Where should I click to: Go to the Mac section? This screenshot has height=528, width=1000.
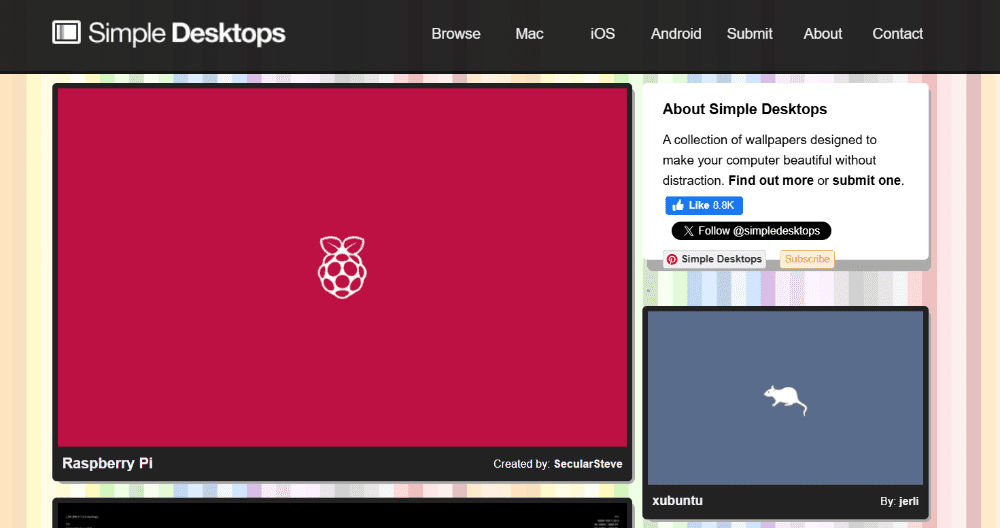click(529, 34)
